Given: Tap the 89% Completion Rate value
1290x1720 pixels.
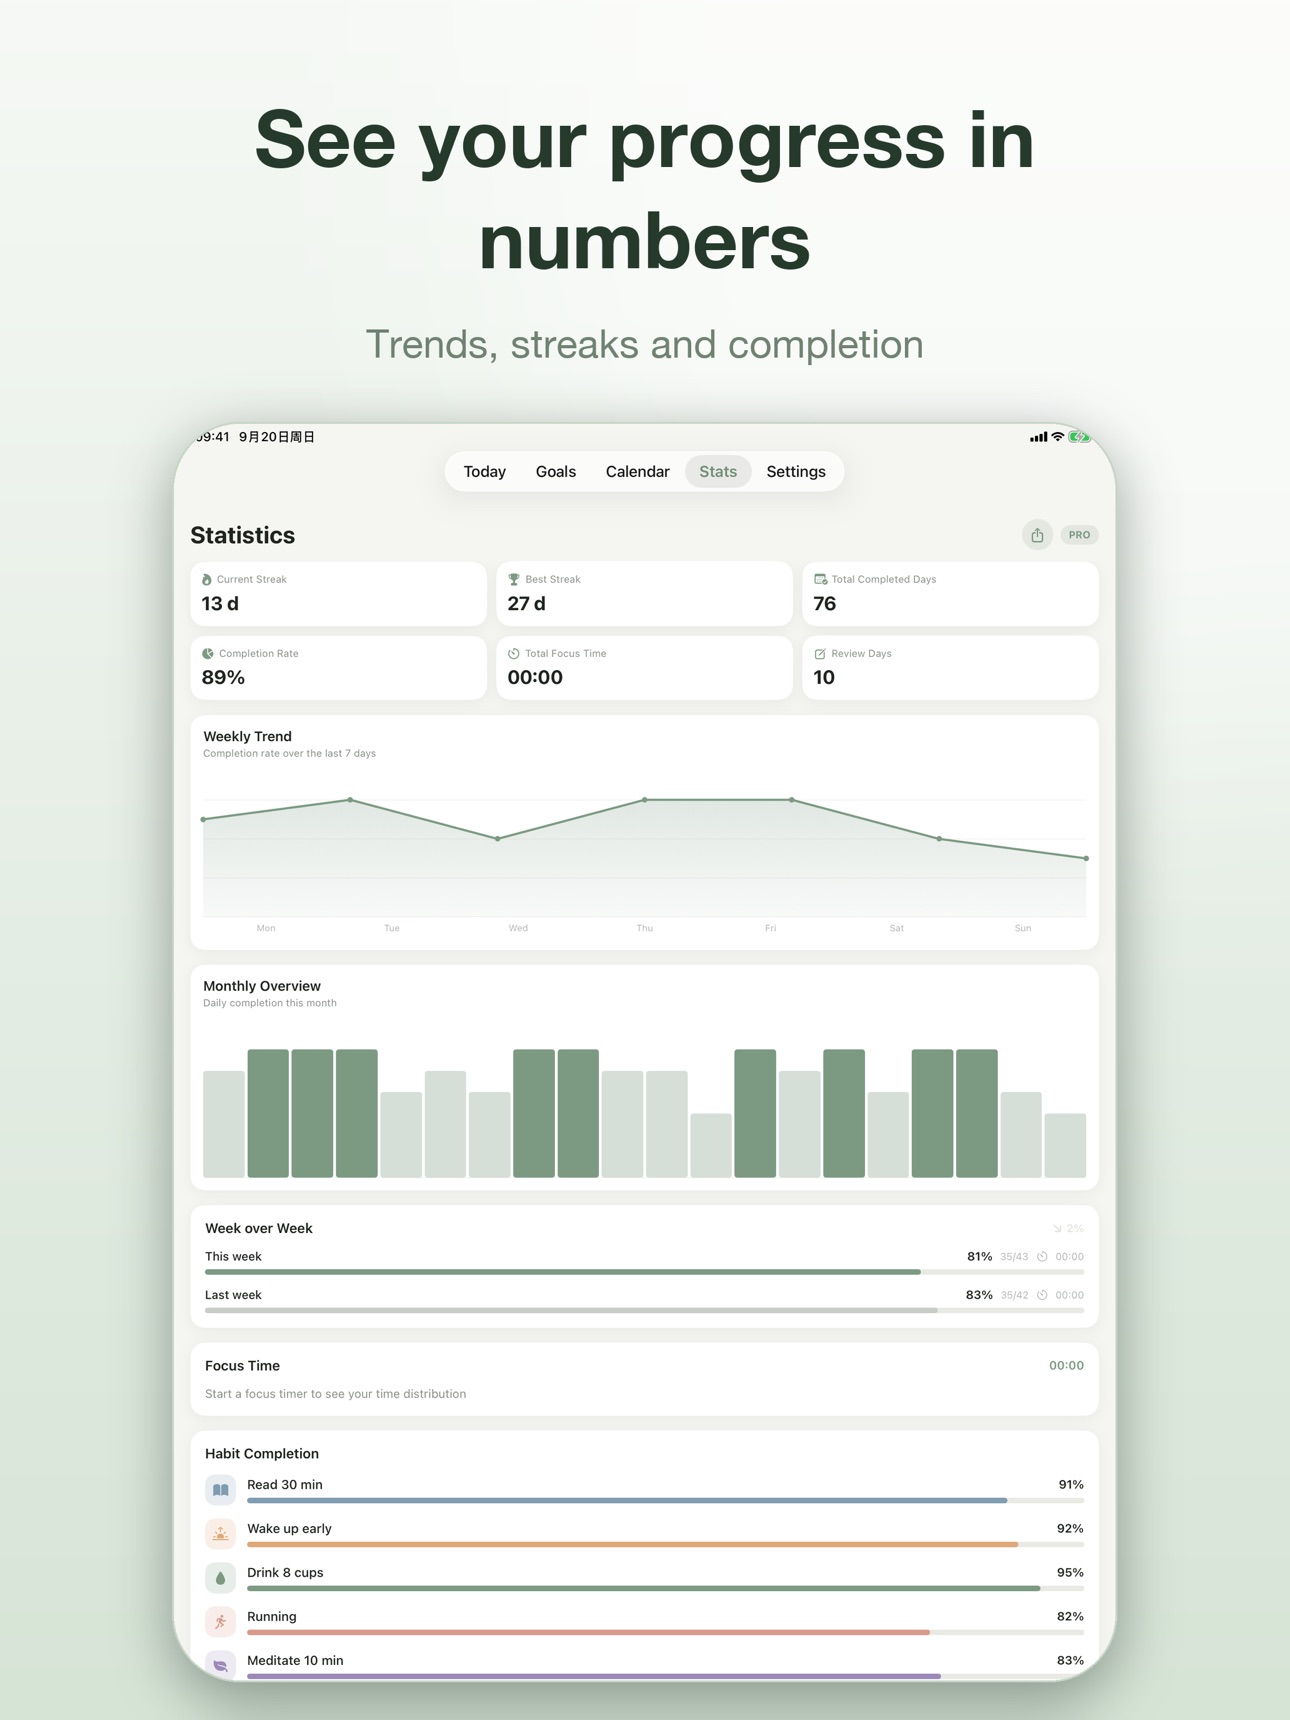Looking at the screenshot, I should pyautogui.click(x=223, y=677).
